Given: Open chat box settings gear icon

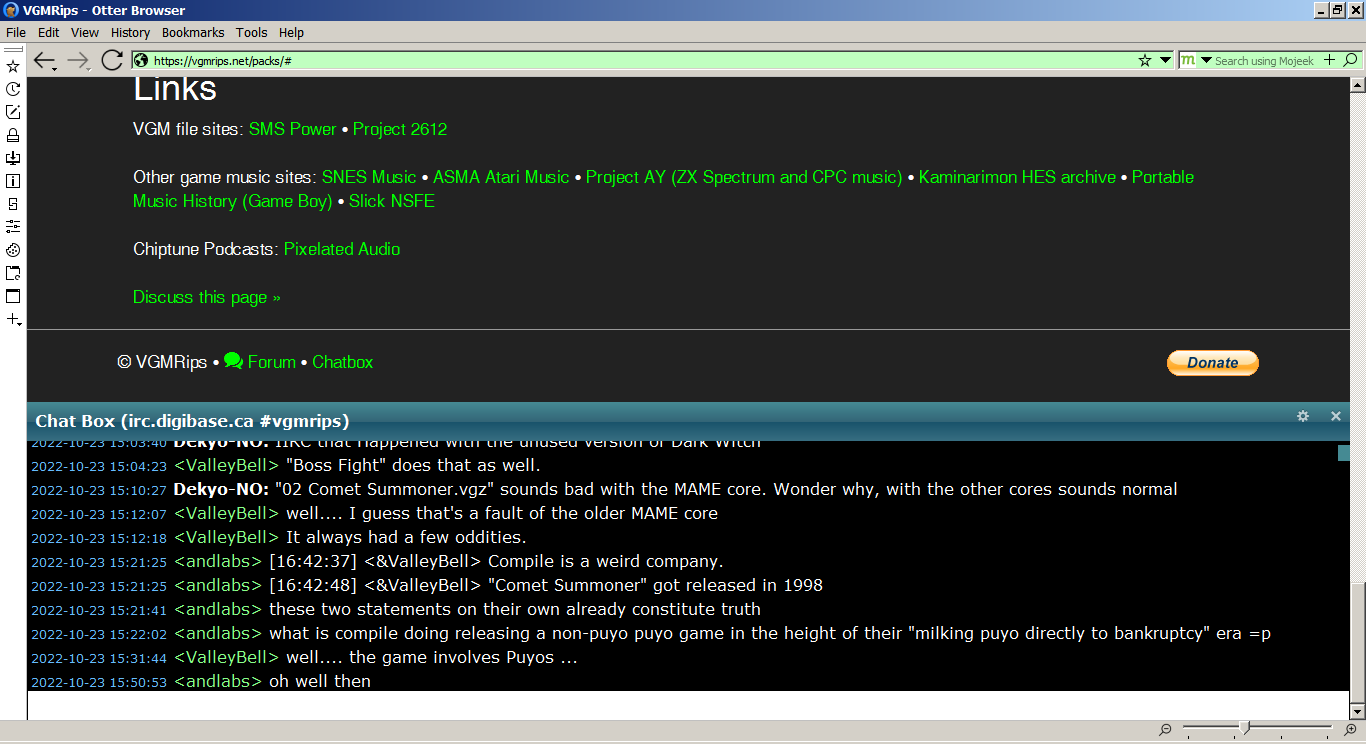Looking at the screenshot, I should coord(1303,416).
